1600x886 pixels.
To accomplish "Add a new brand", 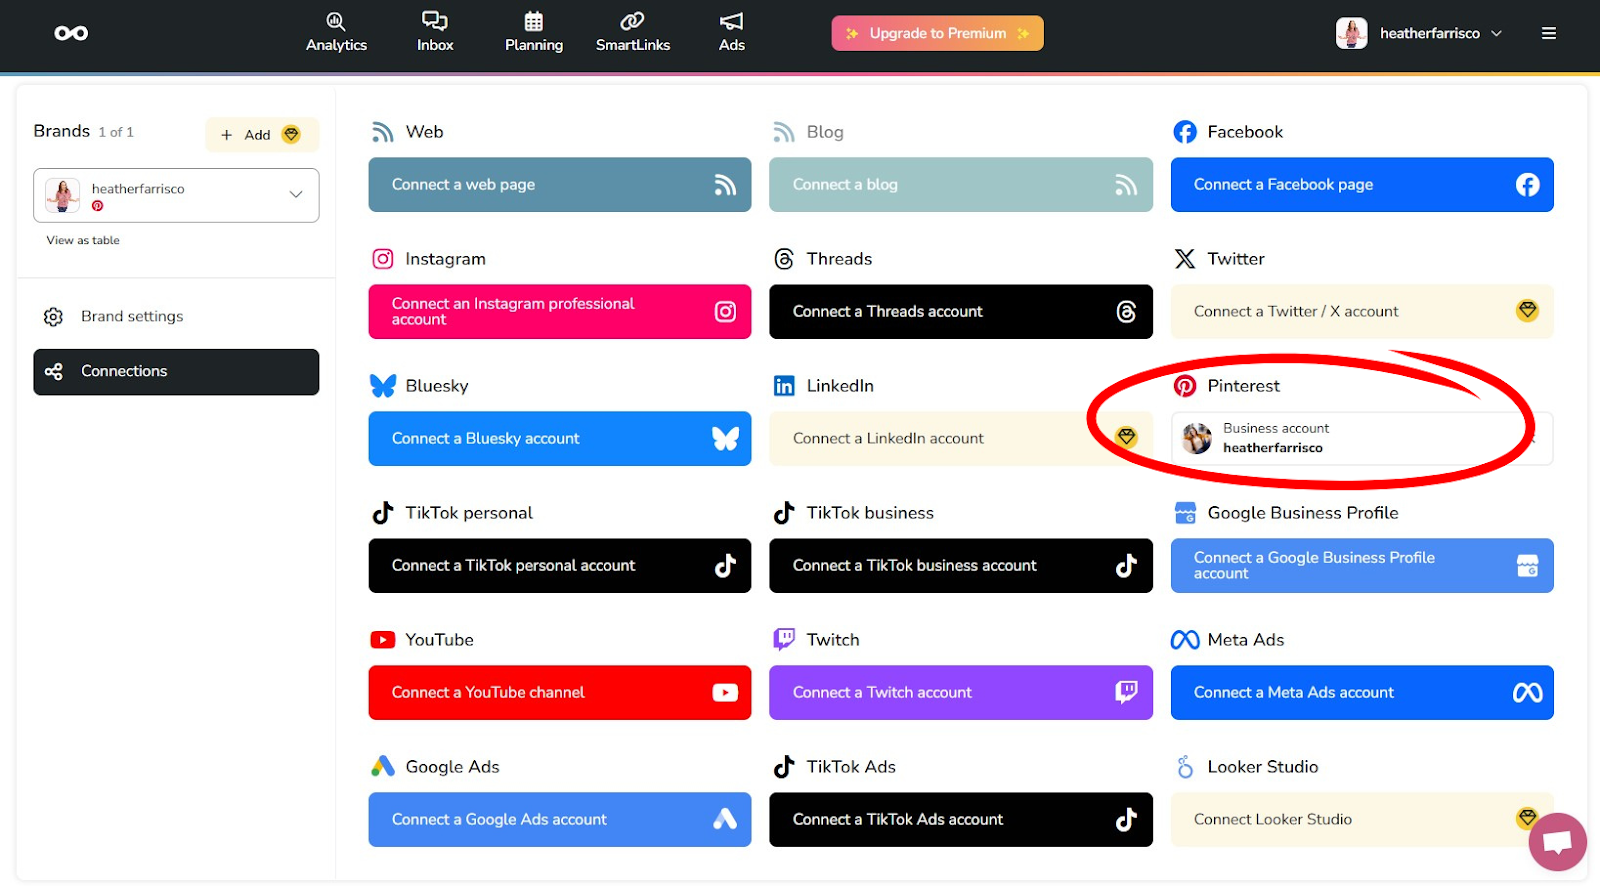I will tap(262, 135).
